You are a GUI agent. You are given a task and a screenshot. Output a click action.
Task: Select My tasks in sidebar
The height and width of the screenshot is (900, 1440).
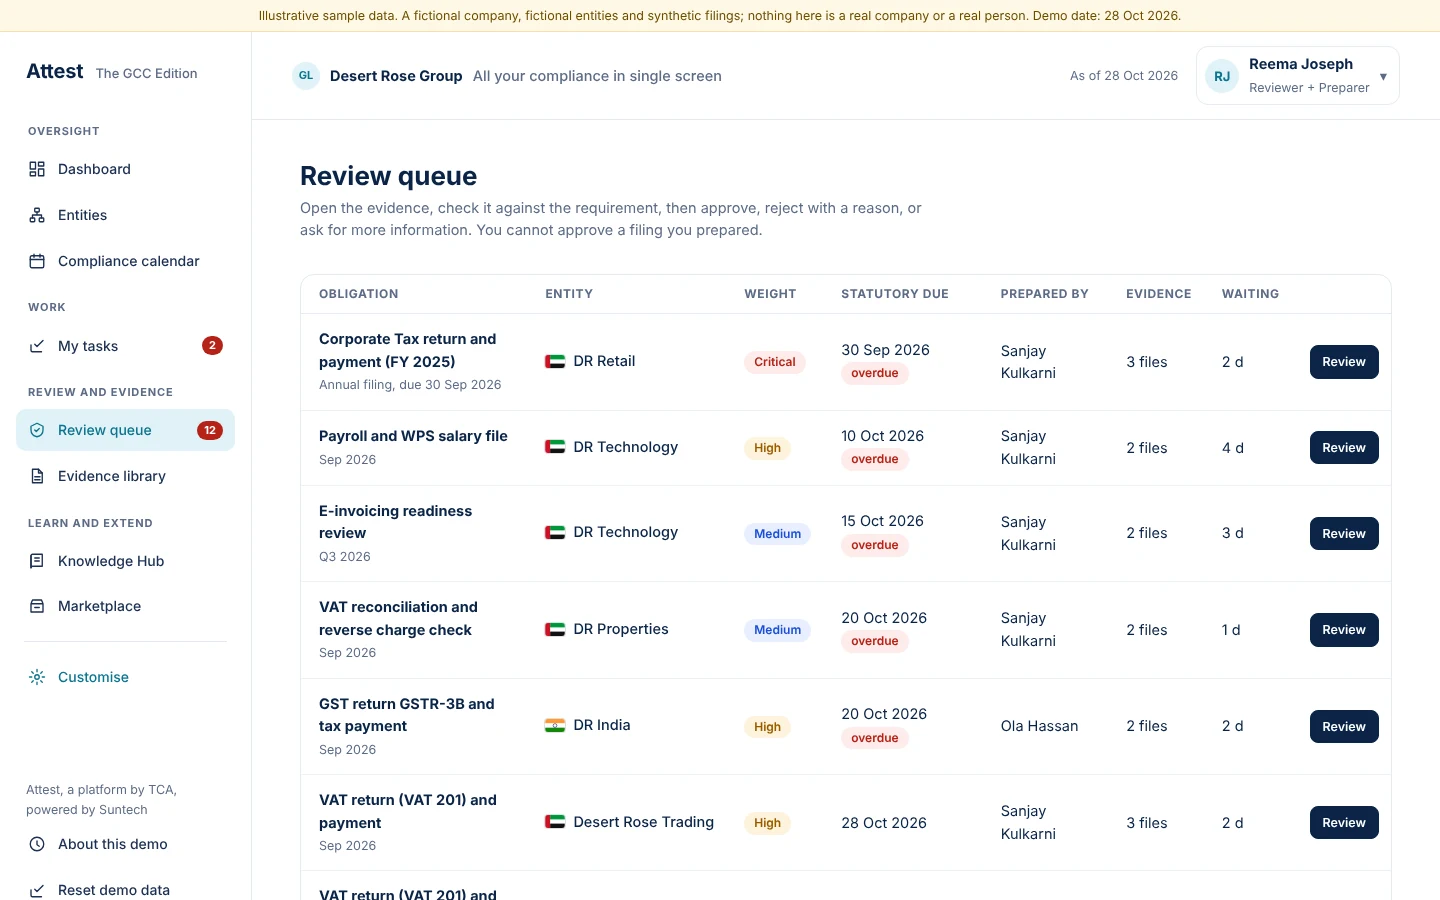[x=125, y=346]
